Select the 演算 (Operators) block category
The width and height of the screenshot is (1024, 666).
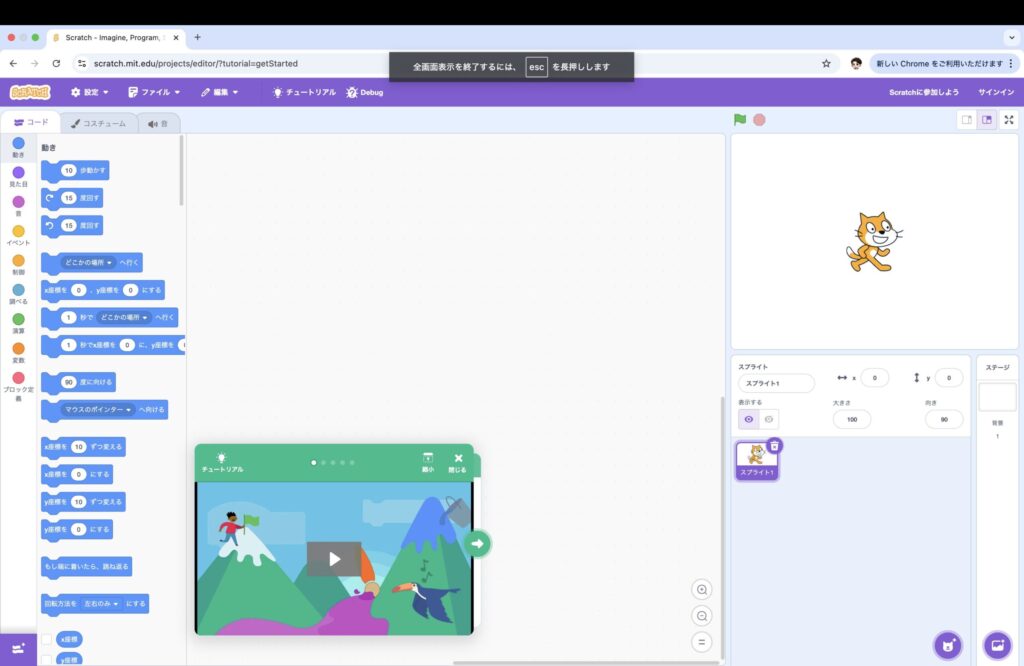click(x=18, y=324)
